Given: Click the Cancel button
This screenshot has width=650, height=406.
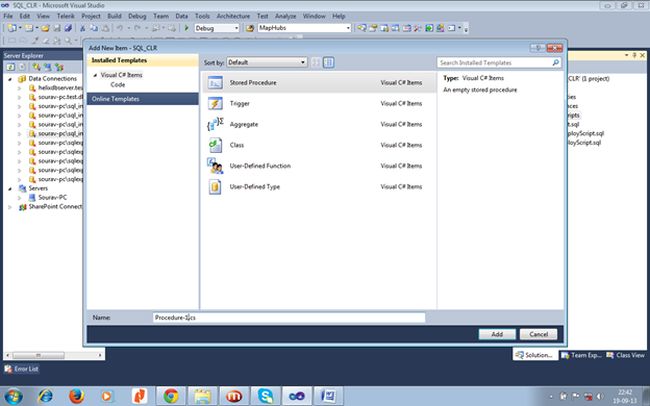Looking at the screenshot, I should (538, 334).
